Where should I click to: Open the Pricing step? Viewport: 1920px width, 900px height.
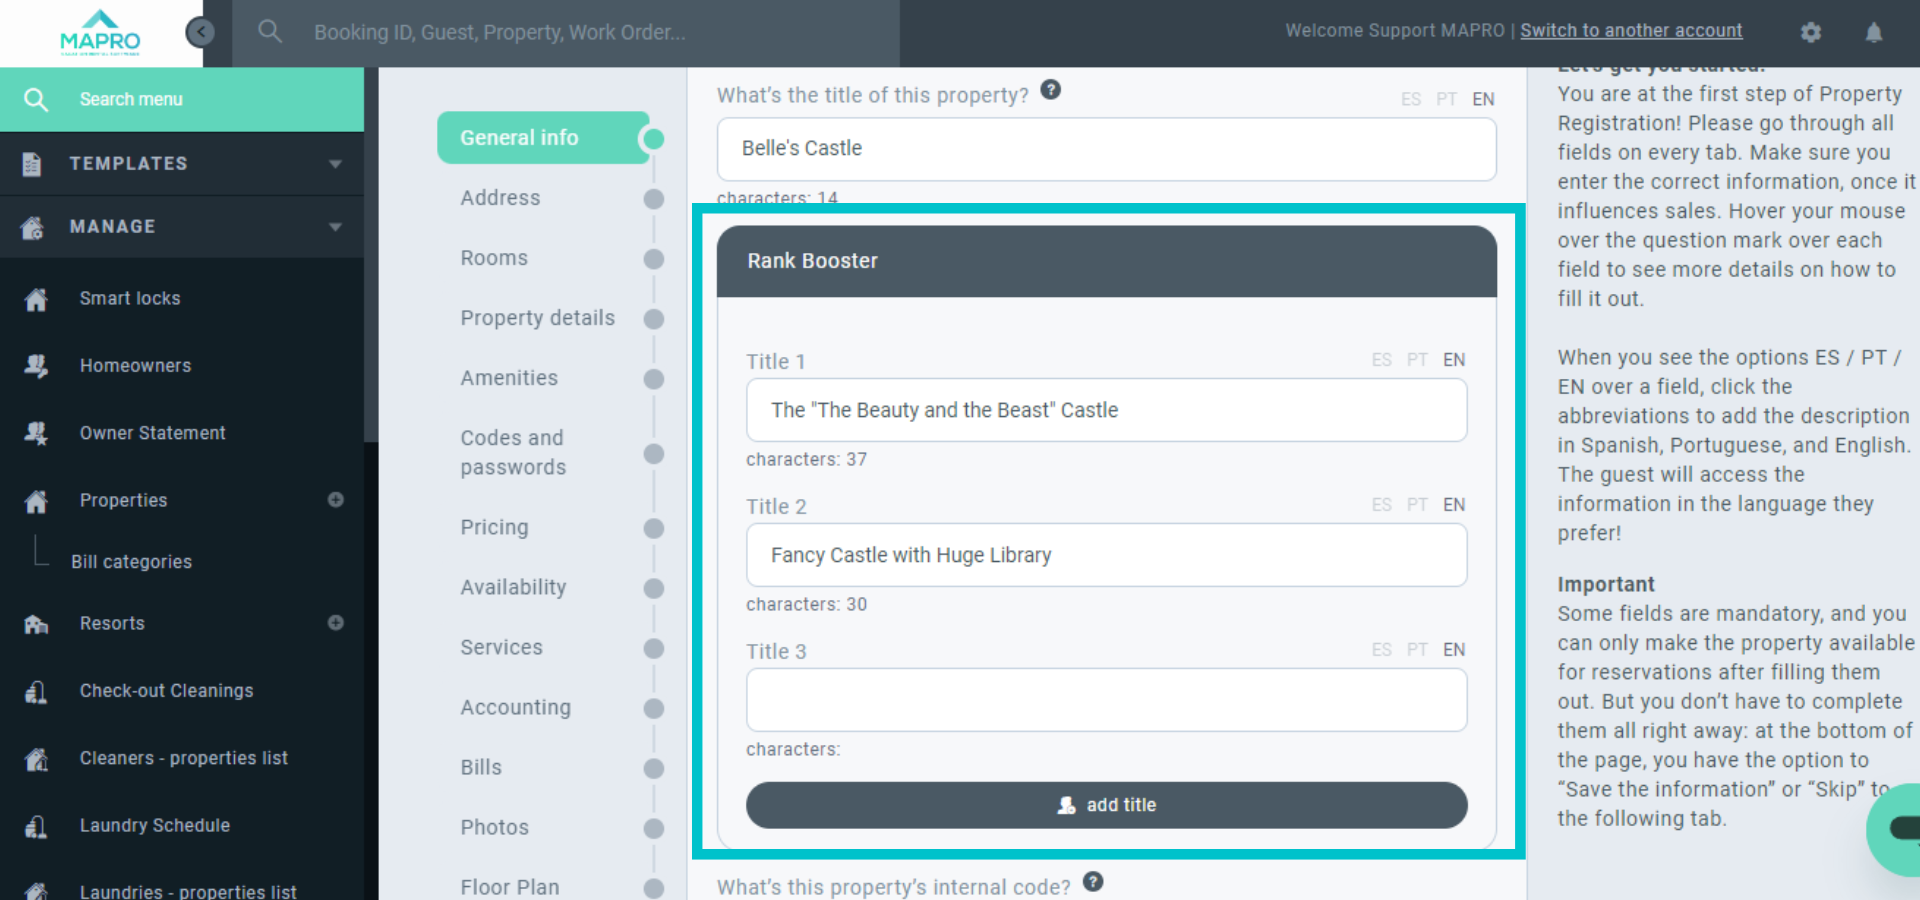494,527
